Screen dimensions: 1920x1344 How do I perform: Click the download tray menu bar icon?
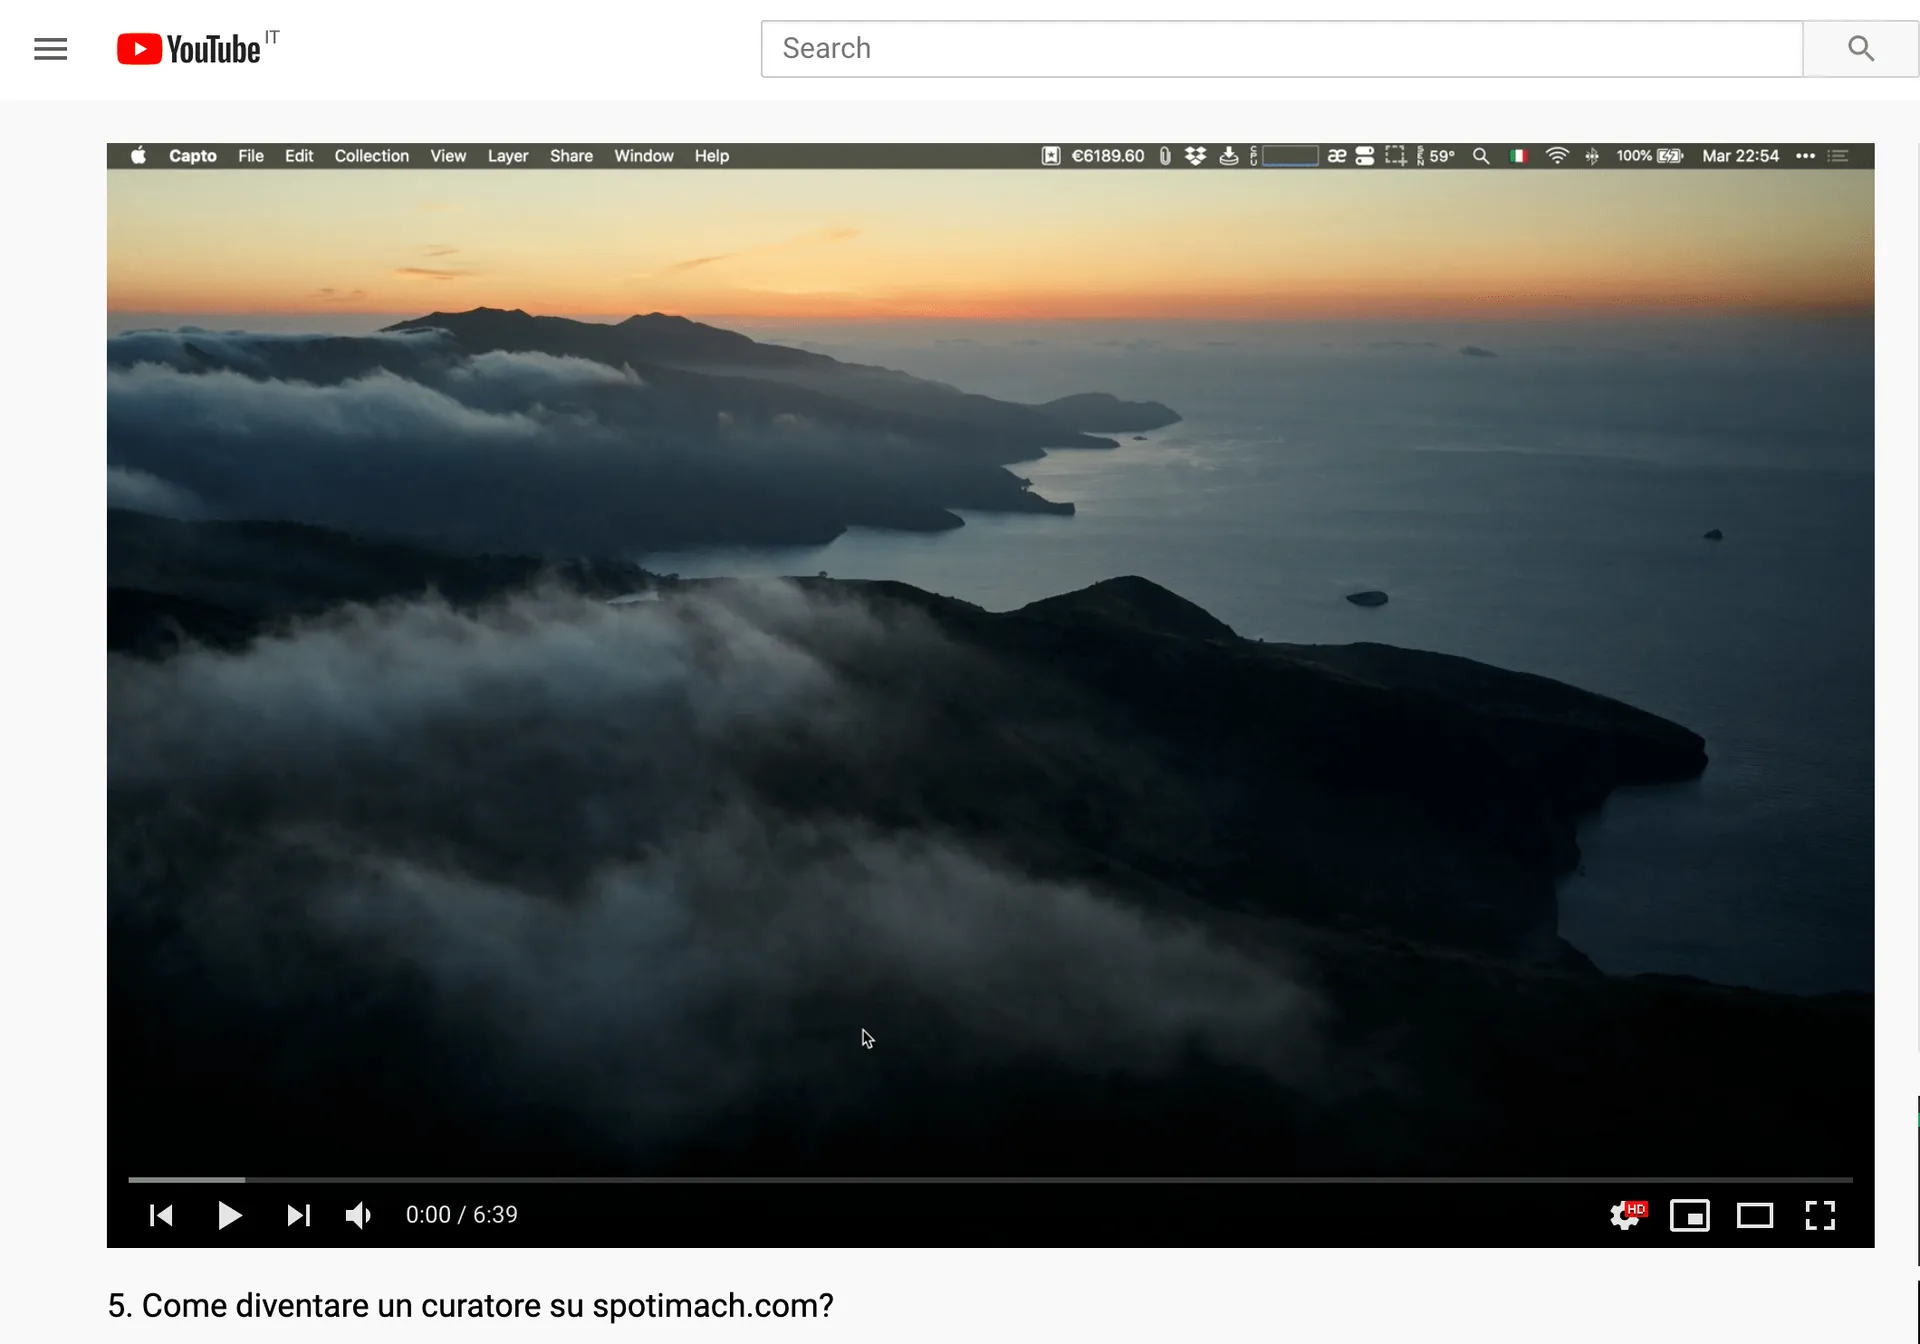pos(1229,156)
